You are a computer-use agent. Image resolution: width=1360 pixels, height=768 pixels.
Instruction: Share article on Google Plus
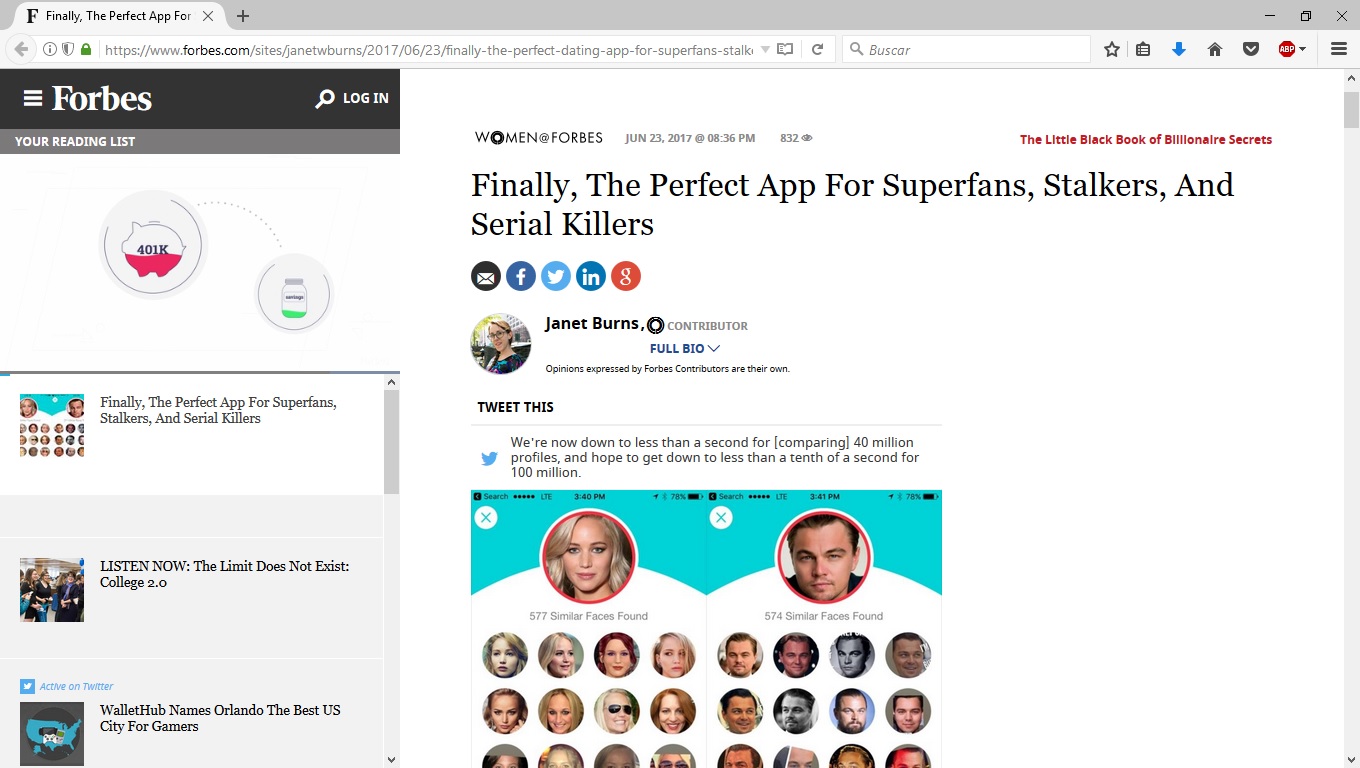tap(626, 276)
